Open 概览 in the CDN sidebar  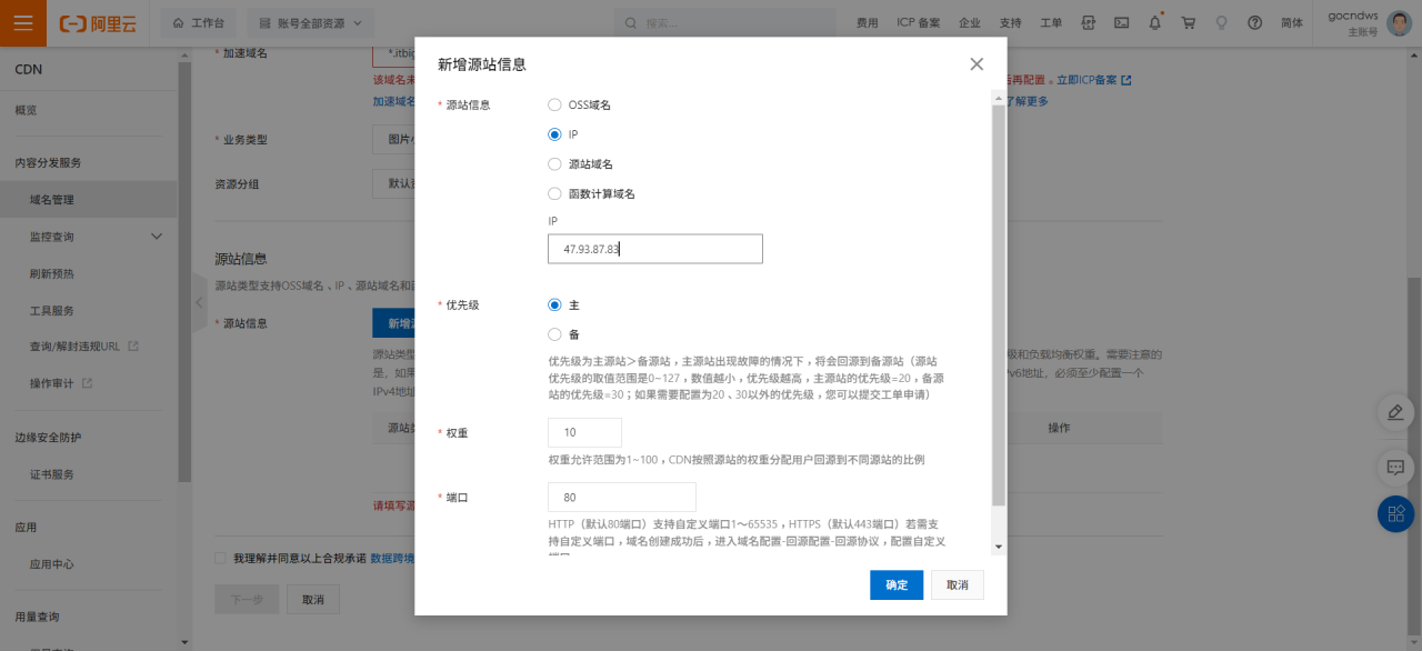pos(26,110)
